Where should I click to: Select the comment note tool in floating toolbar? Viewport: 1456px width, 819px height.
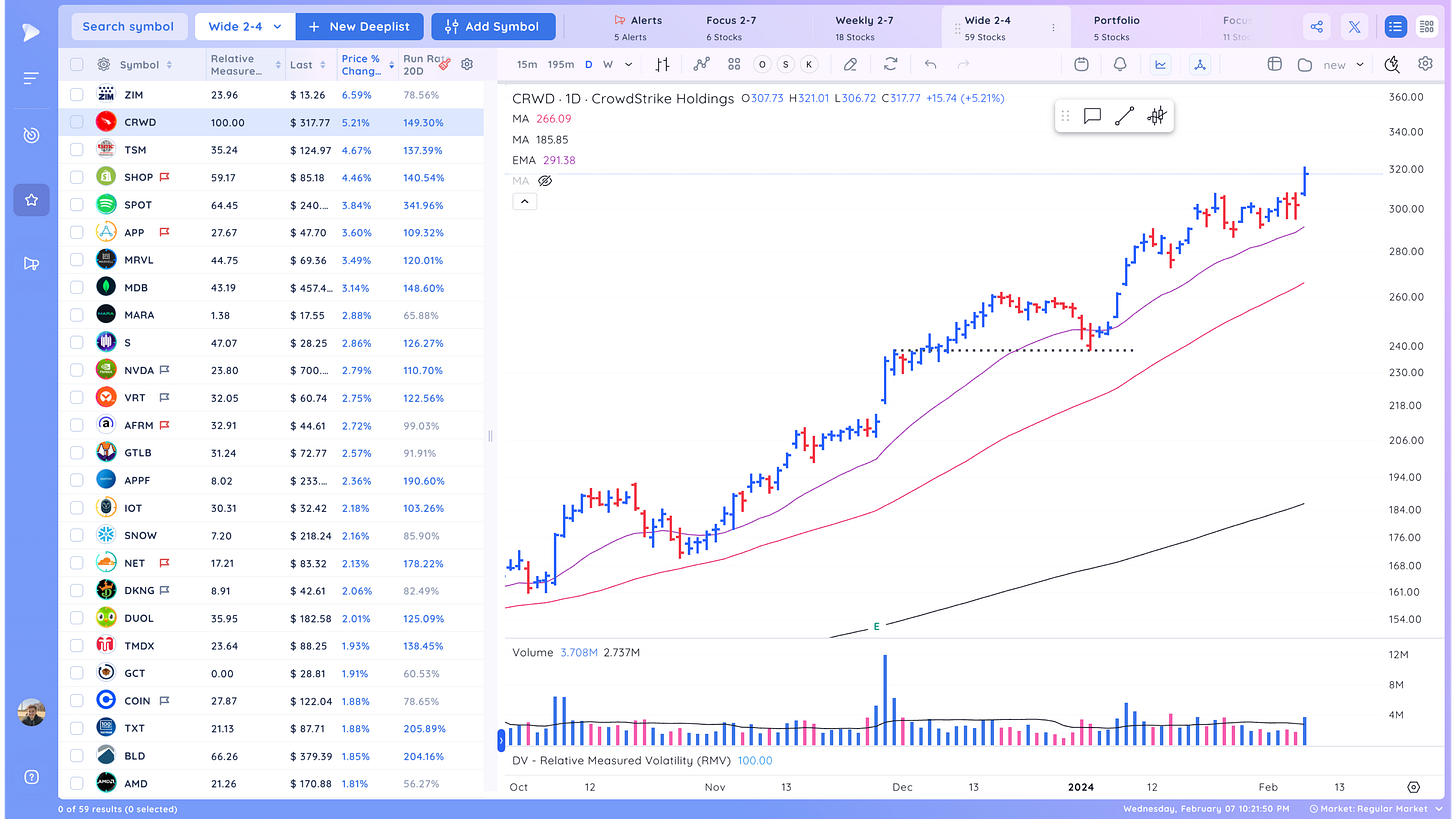click(x=1092, y=116)
